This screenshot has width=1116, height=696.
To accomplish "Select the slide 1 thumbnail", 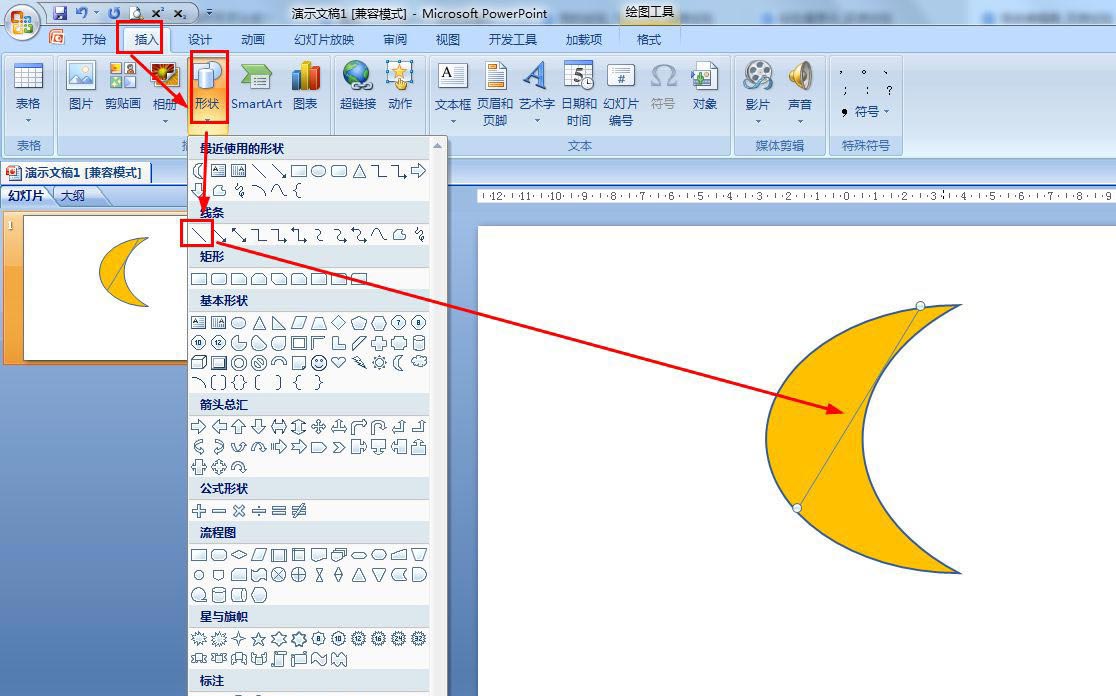I will [104, 288].
